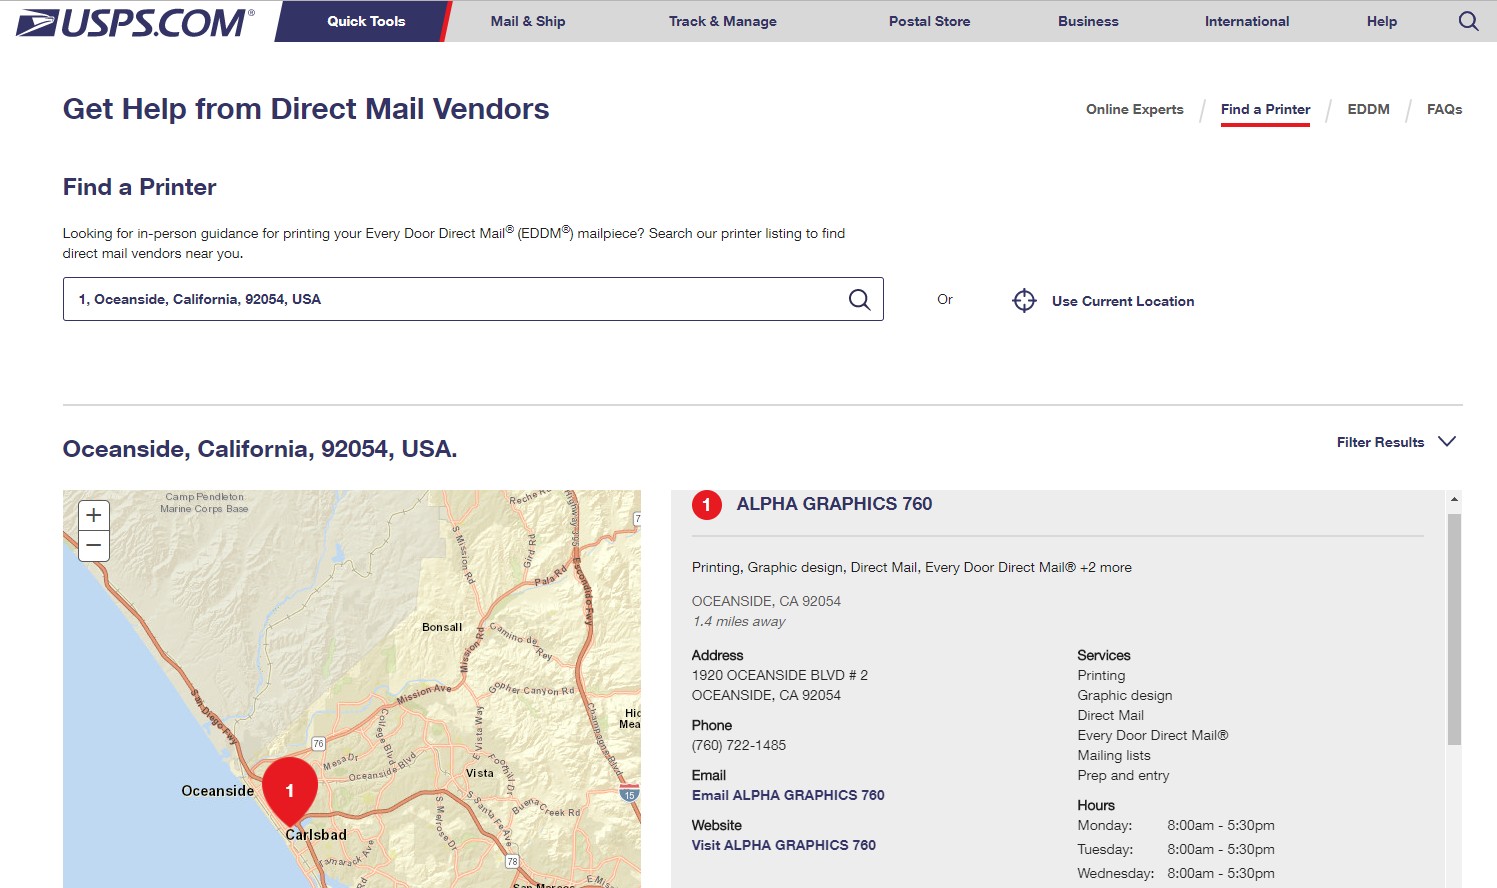Click Carlsbad label on map
The width and height of the screenshot is (1497, 888).
[316, 835]
